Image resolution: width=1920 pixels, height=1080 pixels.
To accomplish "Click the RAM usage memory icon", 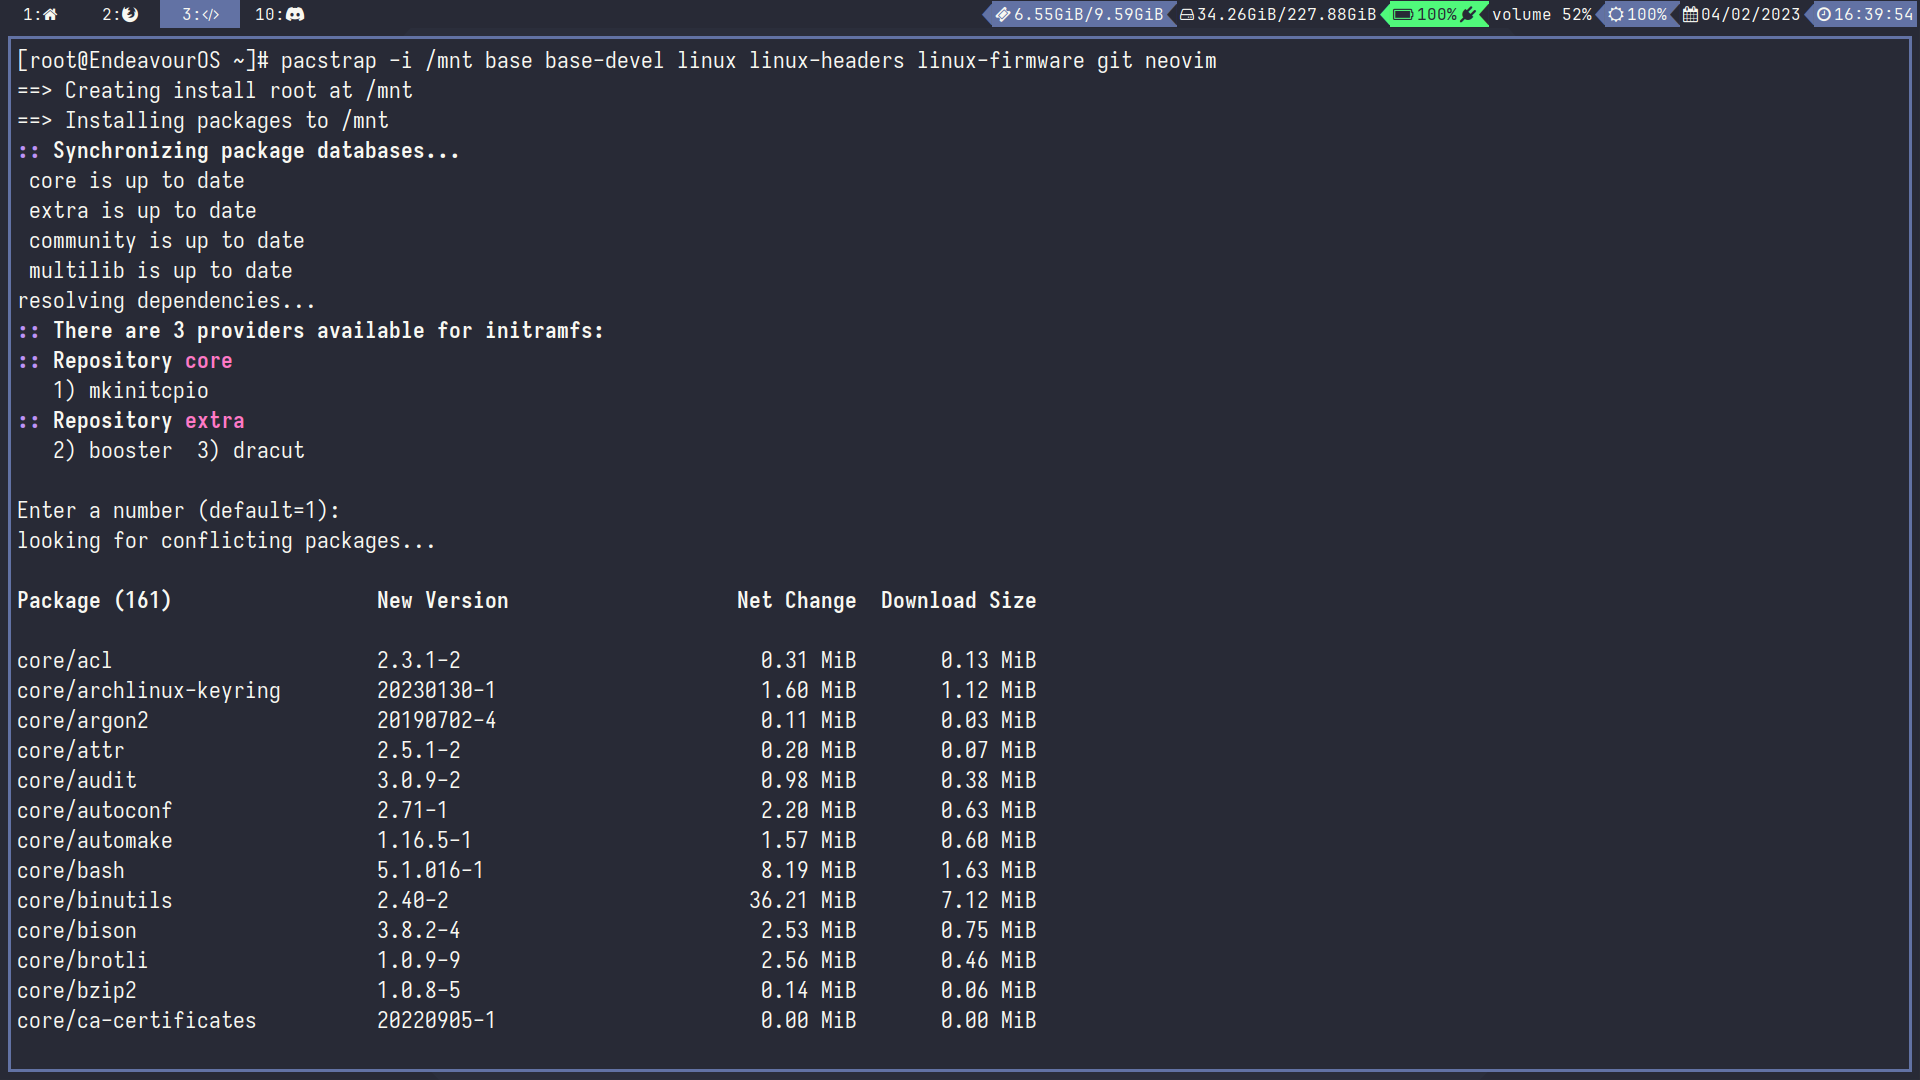I will pos(1002,14).
